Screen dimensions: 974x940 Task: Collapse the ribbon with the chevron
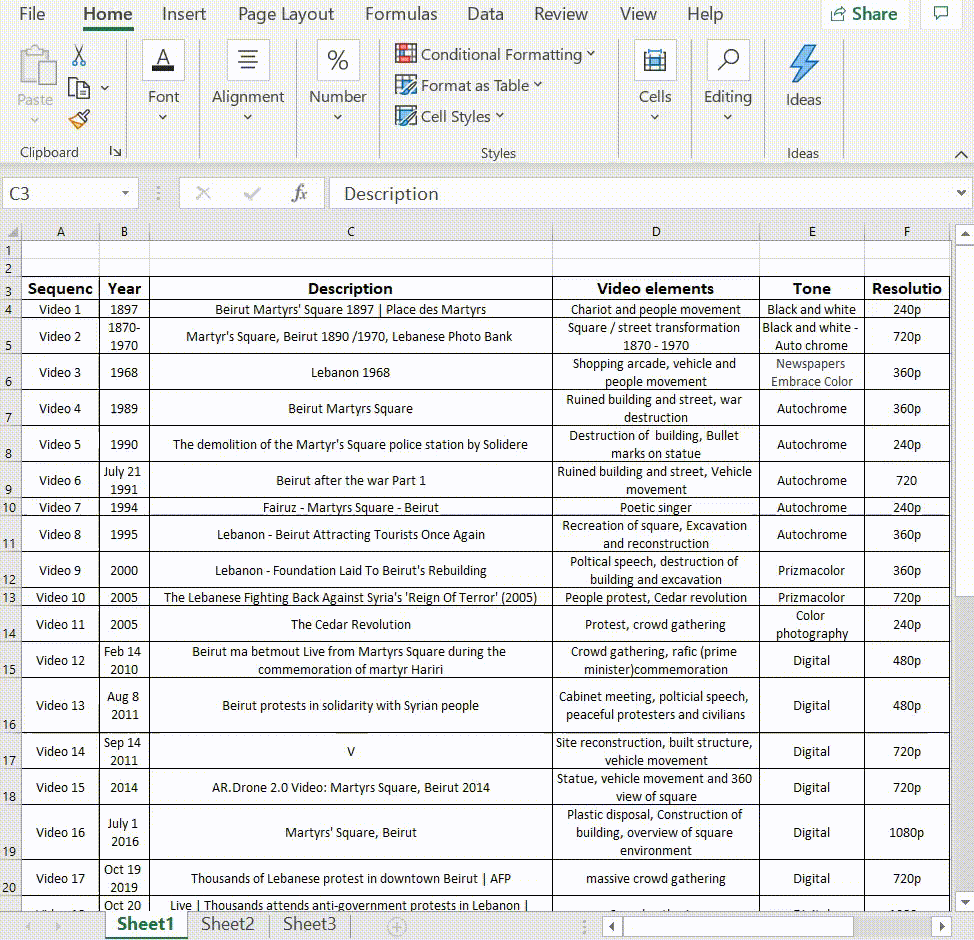(961, 154)
